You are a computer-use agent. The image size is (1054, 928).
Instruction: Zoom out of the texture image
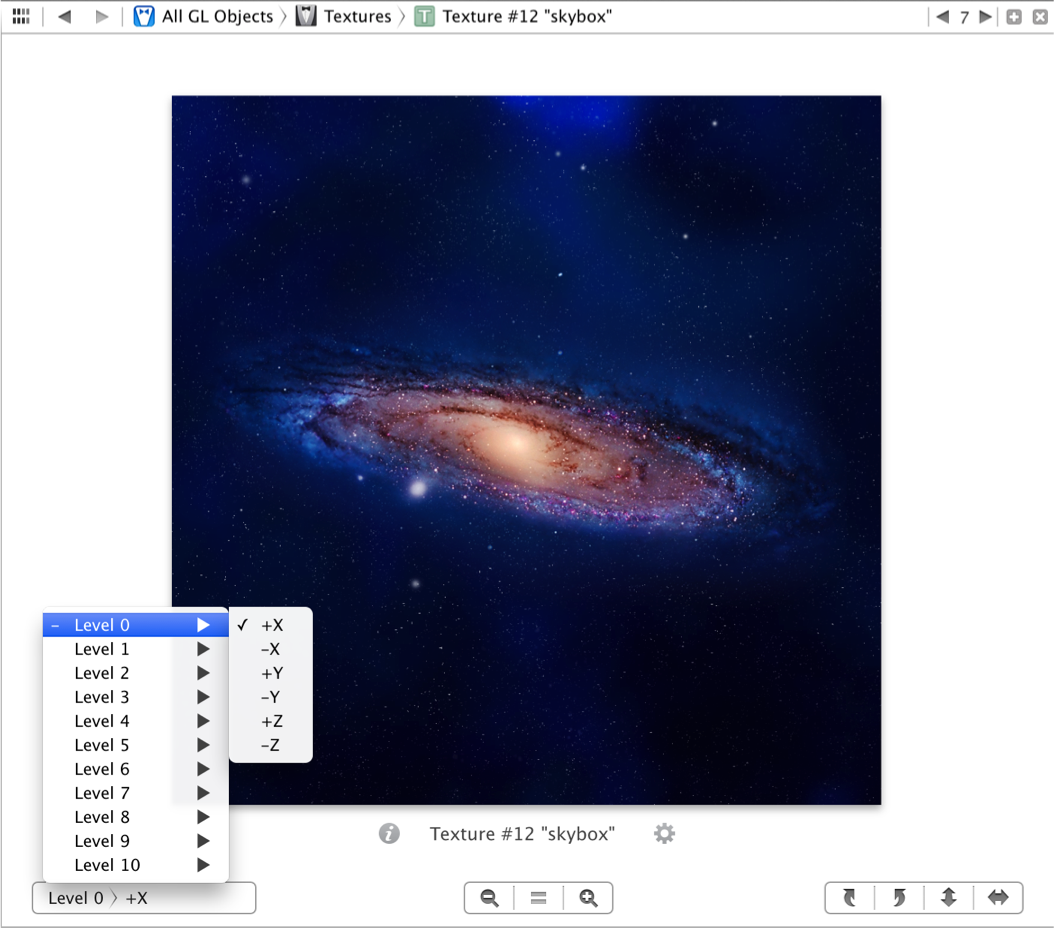tap(489, 898)
